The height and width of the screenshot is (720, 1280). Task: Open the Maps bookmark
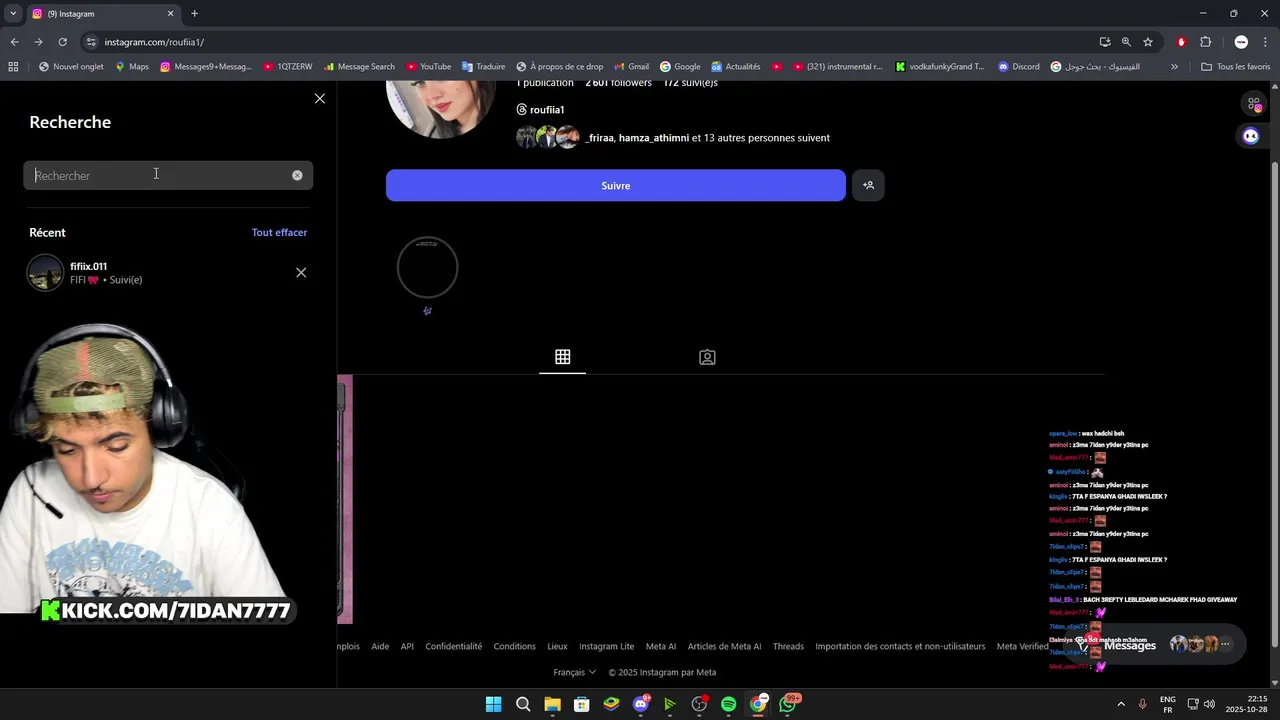click(131, 67)
